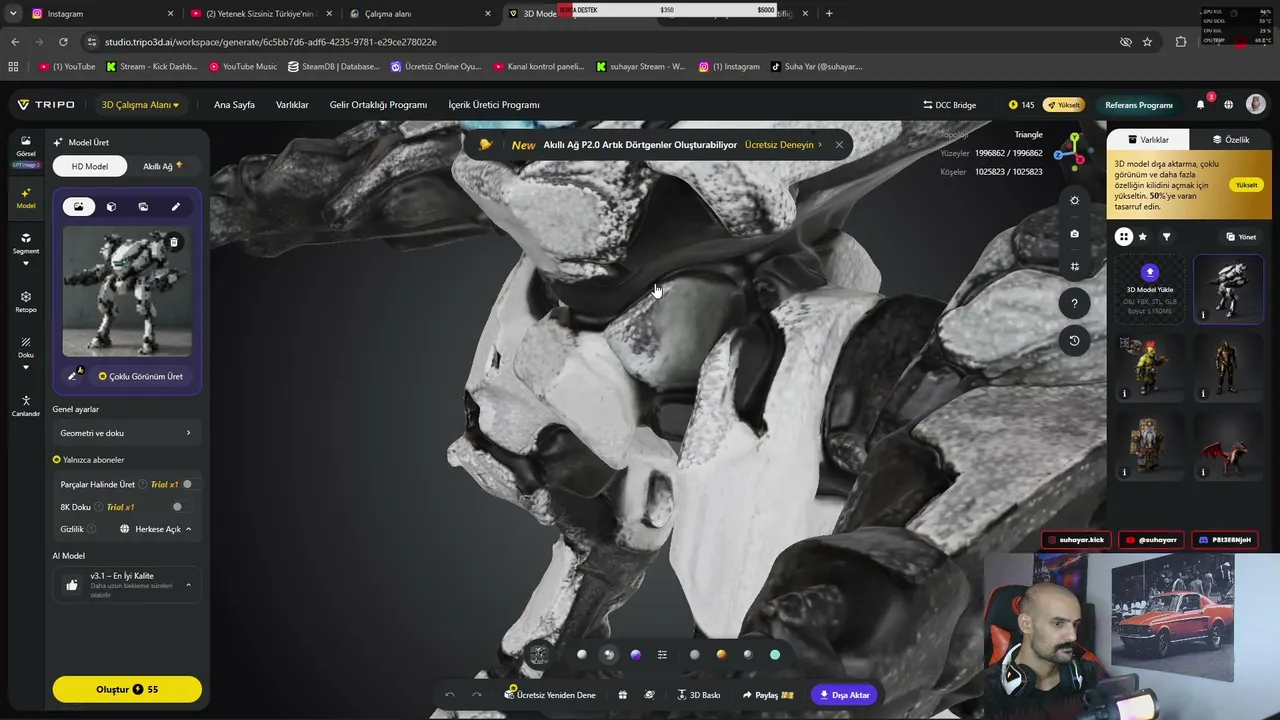Viewport: 1280px width, 720px height.
Task: Select the textured view mode thumbnail
Action: point(539,655)
